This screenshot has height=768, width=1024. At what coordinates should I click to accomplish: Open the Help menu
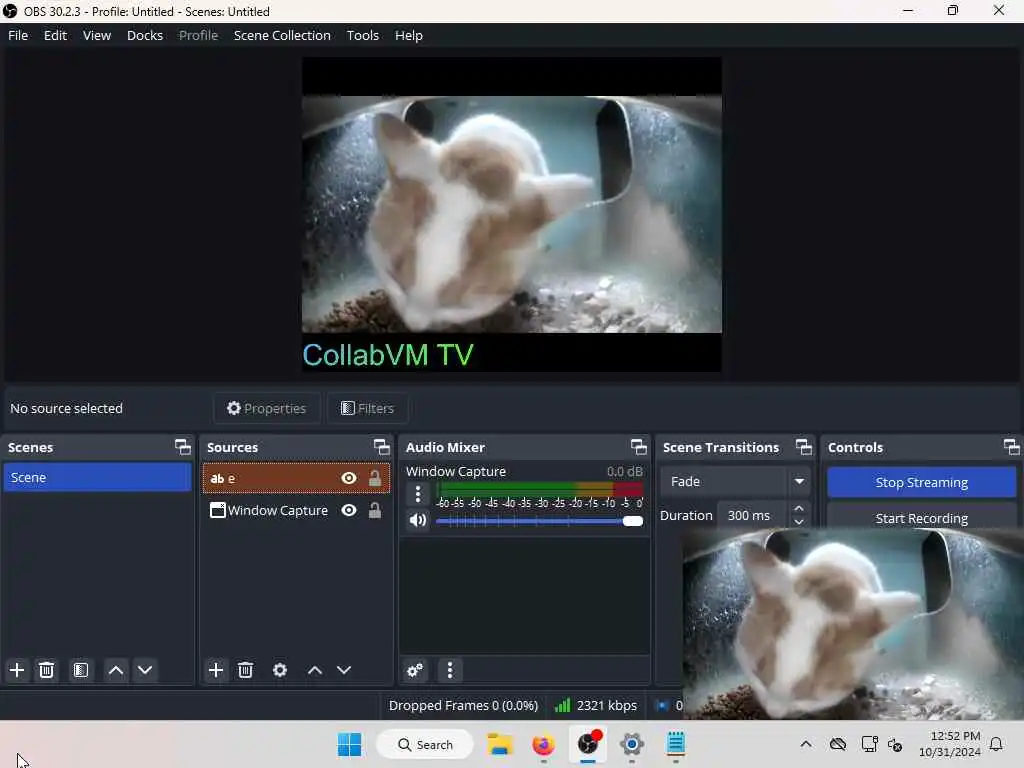pyautogui.click(x=409, y=35)
